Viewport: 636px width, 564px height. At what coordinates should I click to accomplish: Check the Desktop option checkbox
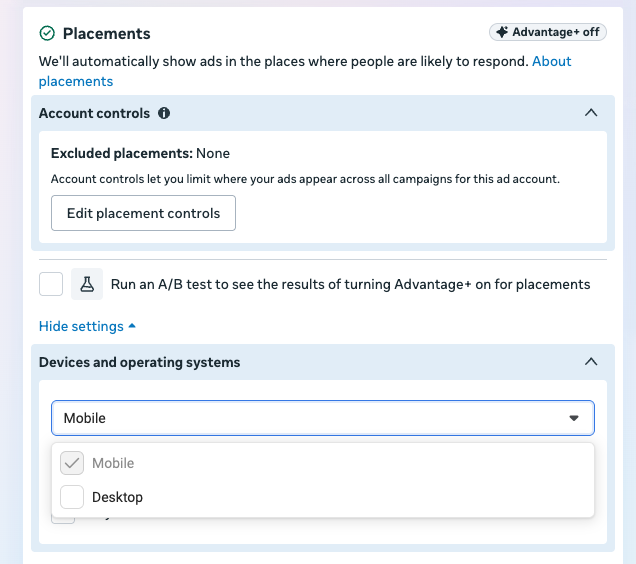(x=72, y=497)
